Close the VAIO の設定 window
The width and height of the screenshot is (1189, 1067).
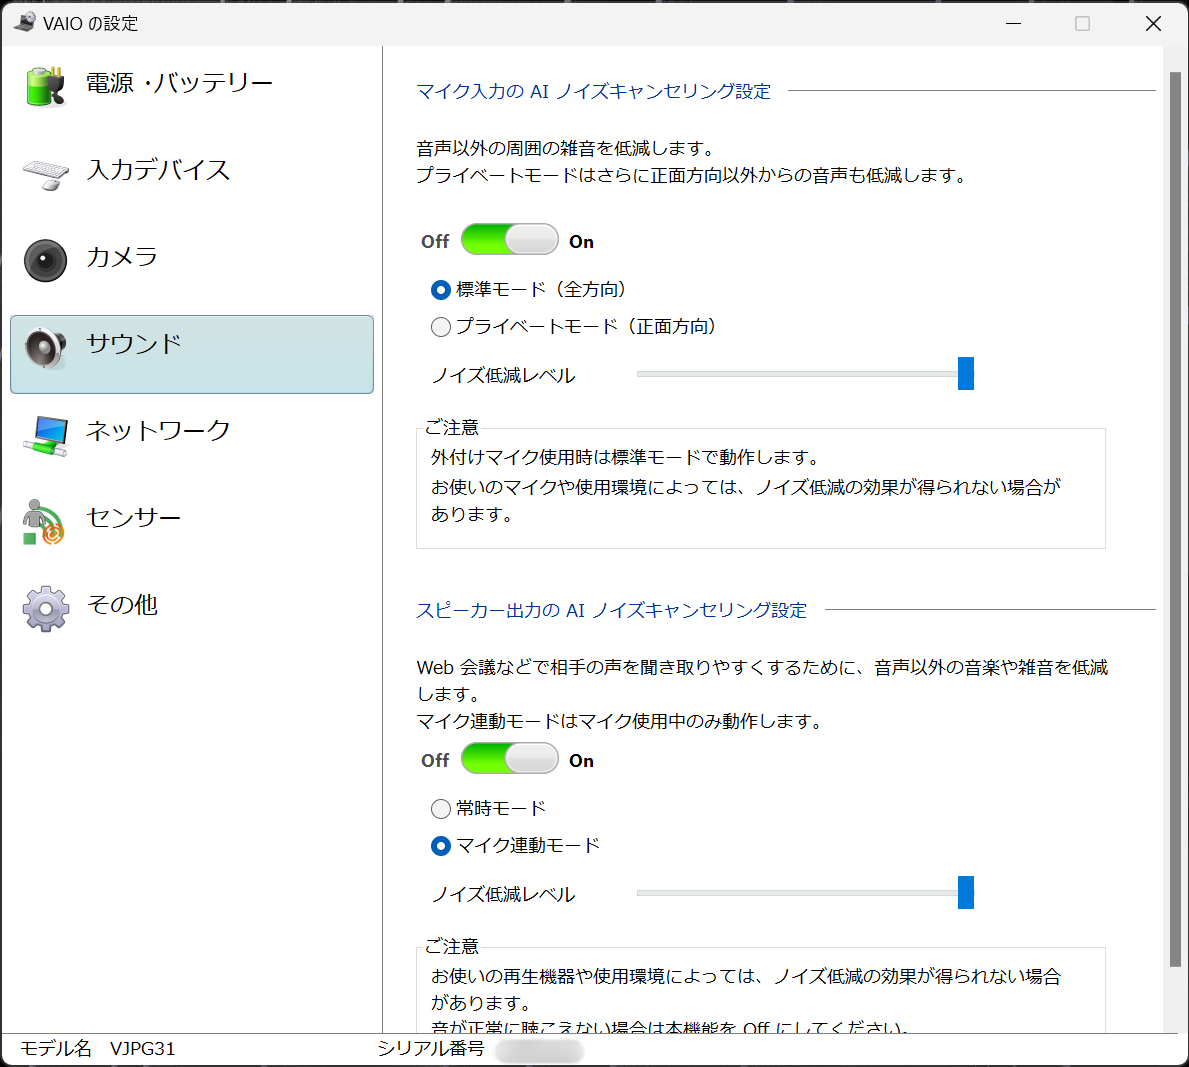click(x=1153, y=24)
